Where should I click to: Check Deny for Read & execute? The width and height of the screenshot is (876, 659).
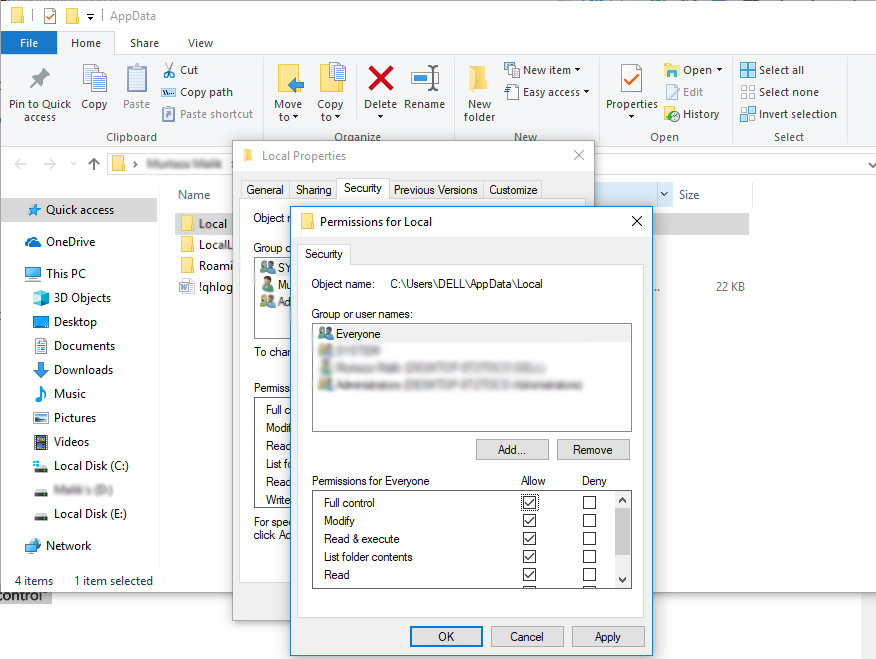[589, 538]
